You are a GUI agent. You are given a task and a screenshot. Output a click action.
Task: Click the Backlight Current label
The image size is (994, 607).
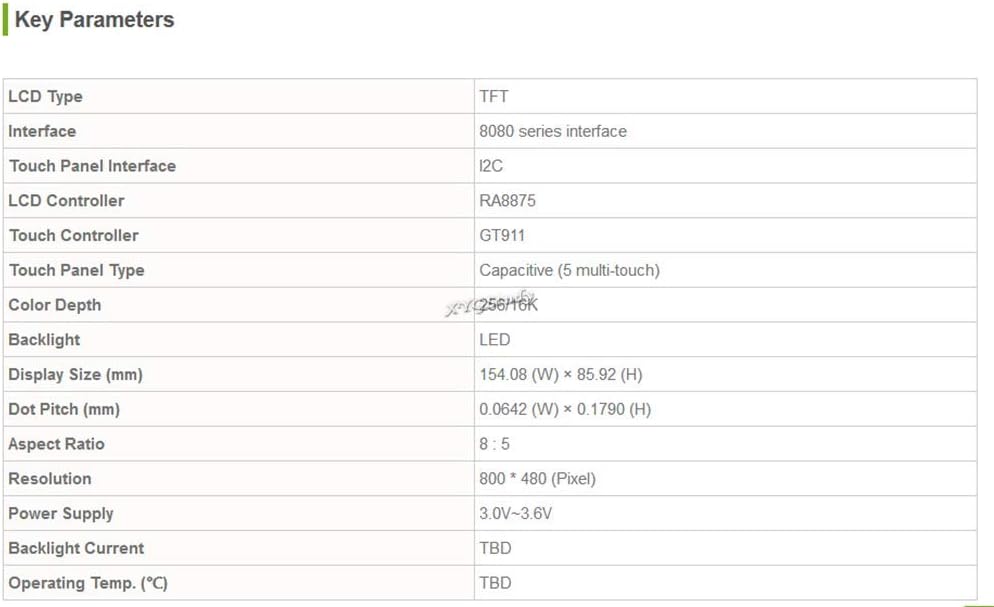pyautogui.click(x=76, y=548)
